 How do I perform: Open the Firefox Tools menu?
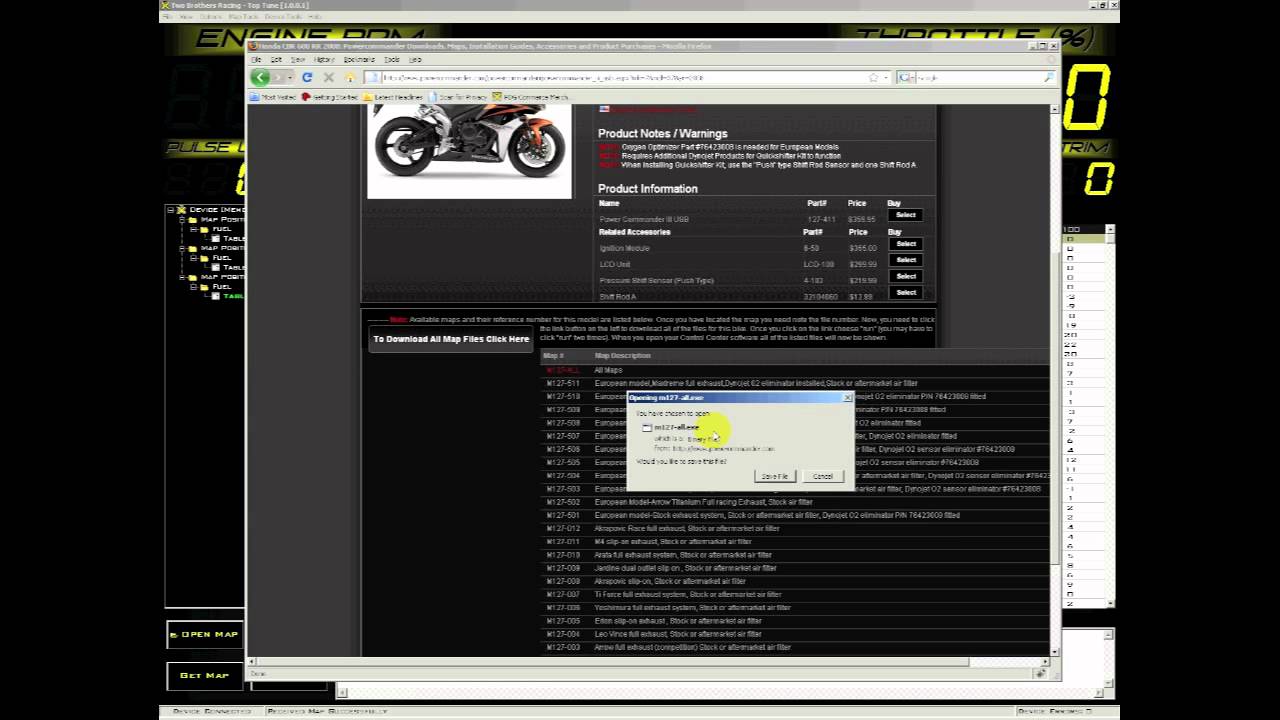[x=391, y=59]
